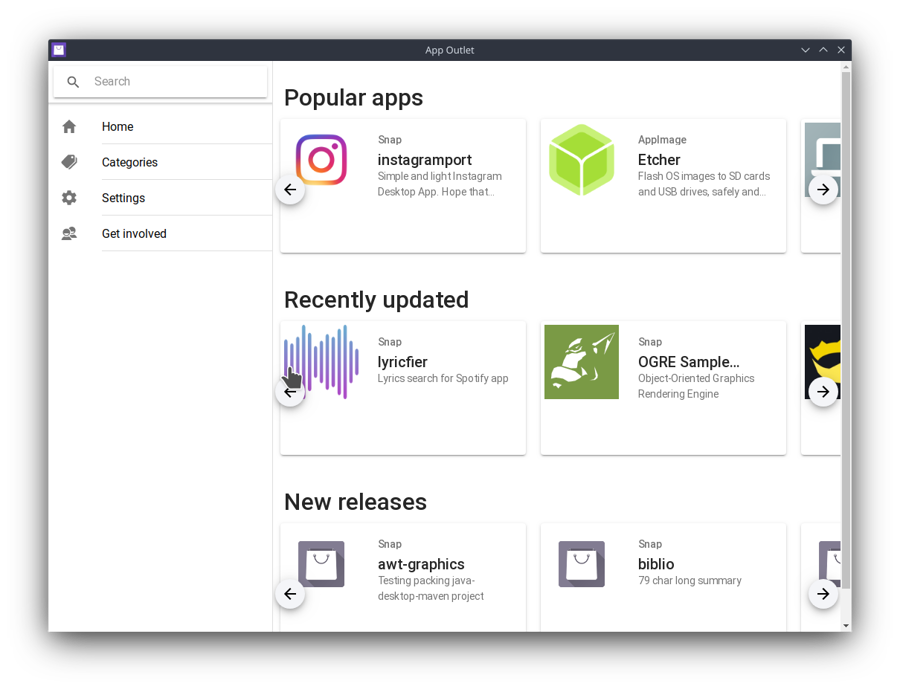
Task: Click the Get involved people icon
Action: click(69, 234)
